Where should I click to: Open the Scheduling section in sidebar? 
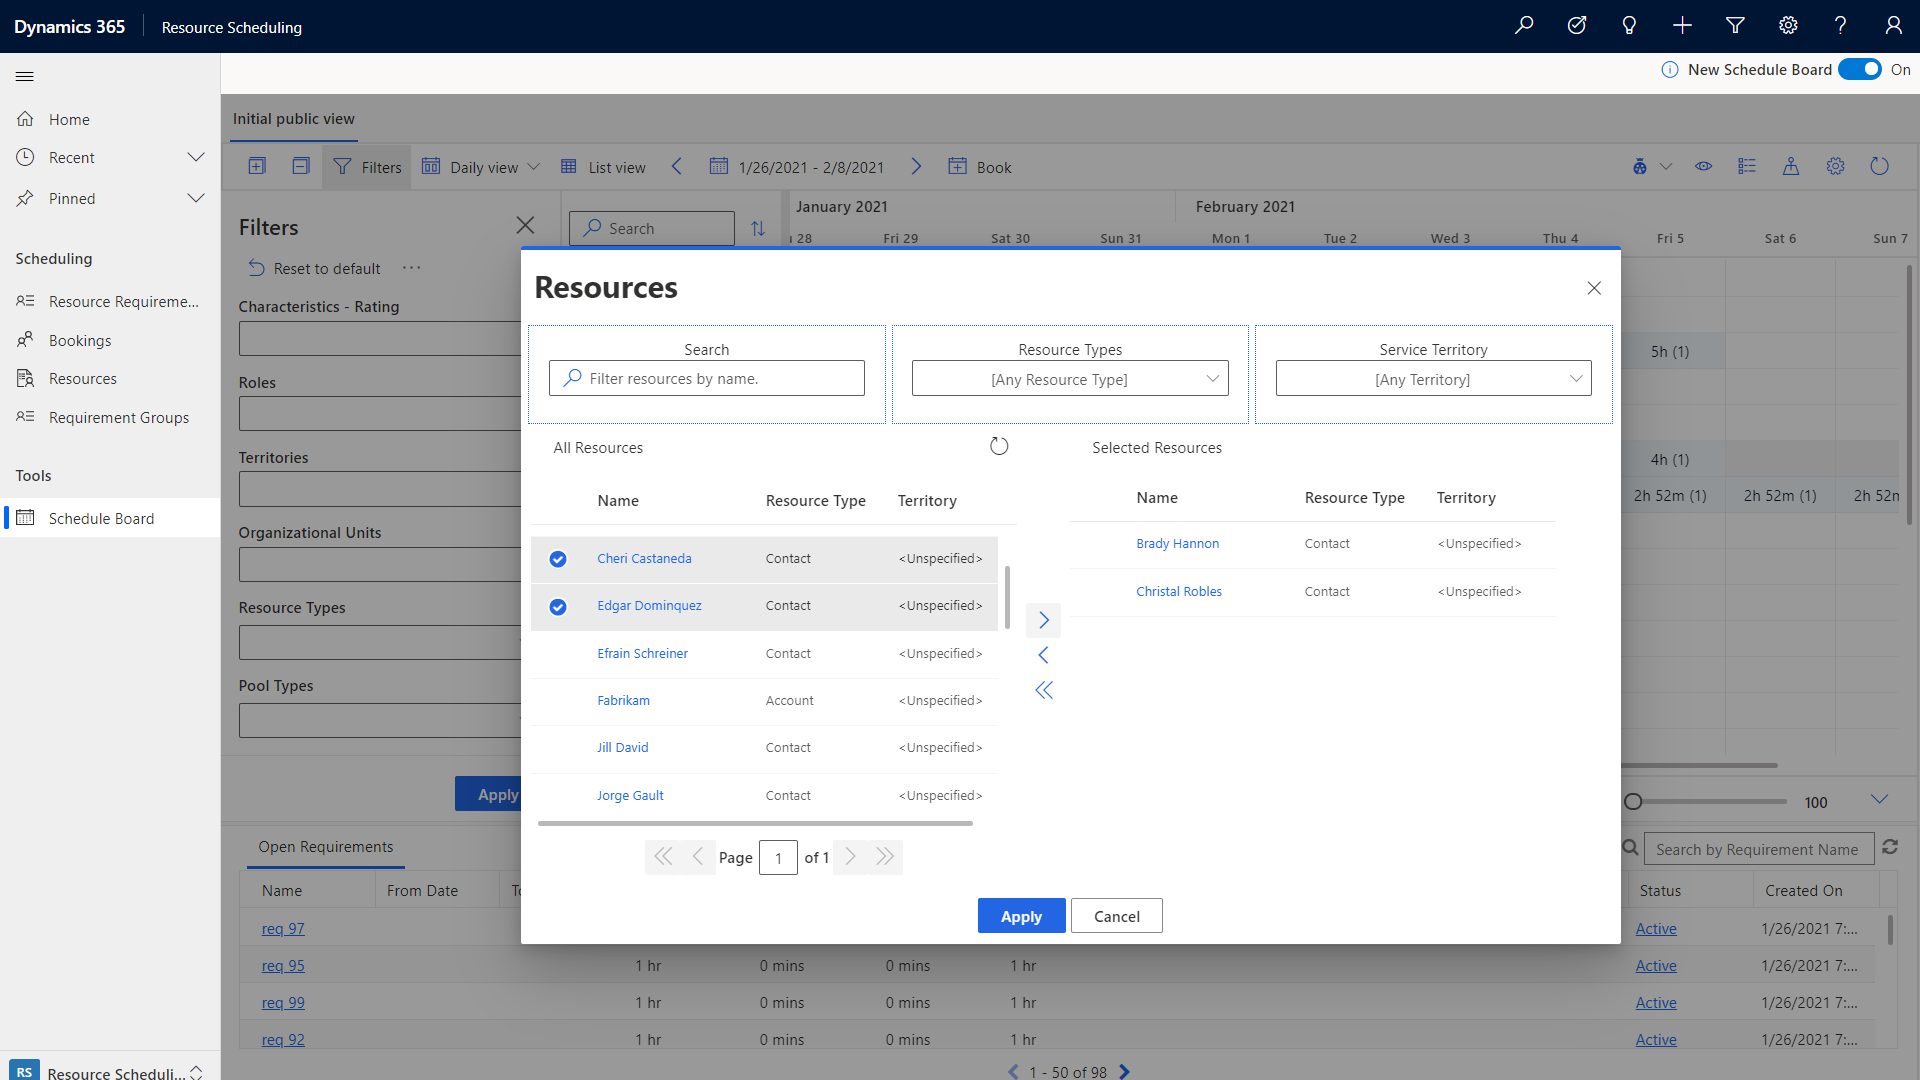pyautogui.click(x=54, y=258)
